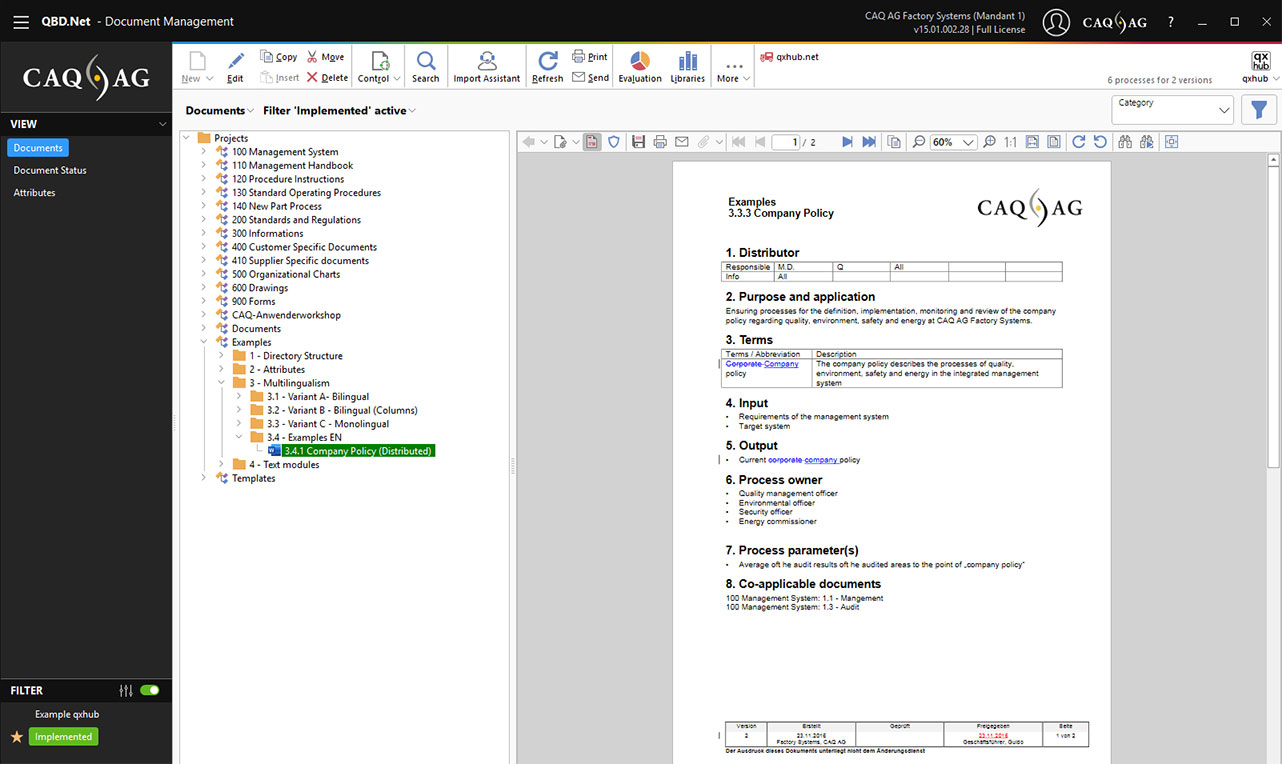Image resolution: width=1282 pixels, height=764 pixels.
Task: Switch the filter panel off
Action: (148, 690)
